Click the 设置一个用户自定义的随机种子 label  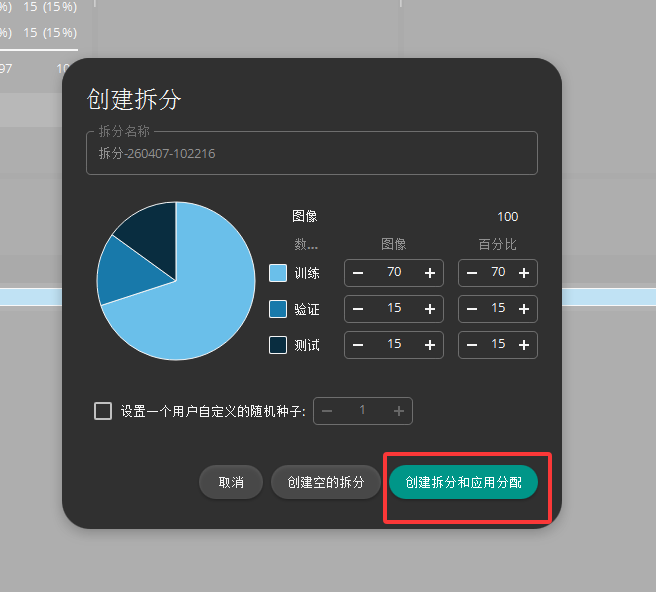coord(213,411)
